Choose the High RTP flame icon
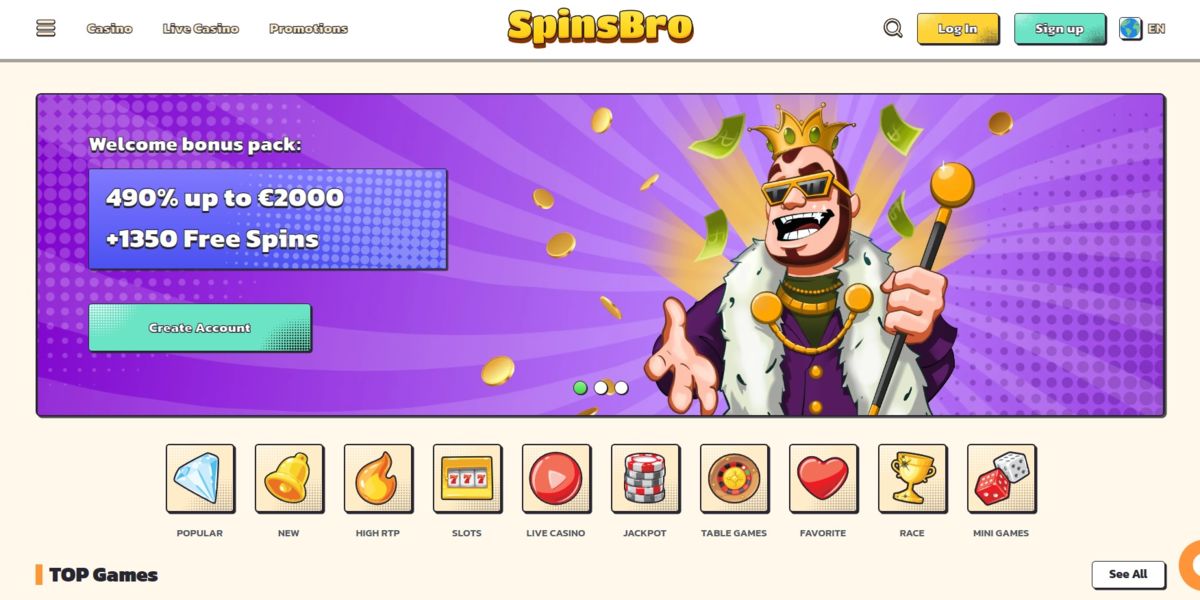This screenshot has width=1200, height=600. point(378,479)
